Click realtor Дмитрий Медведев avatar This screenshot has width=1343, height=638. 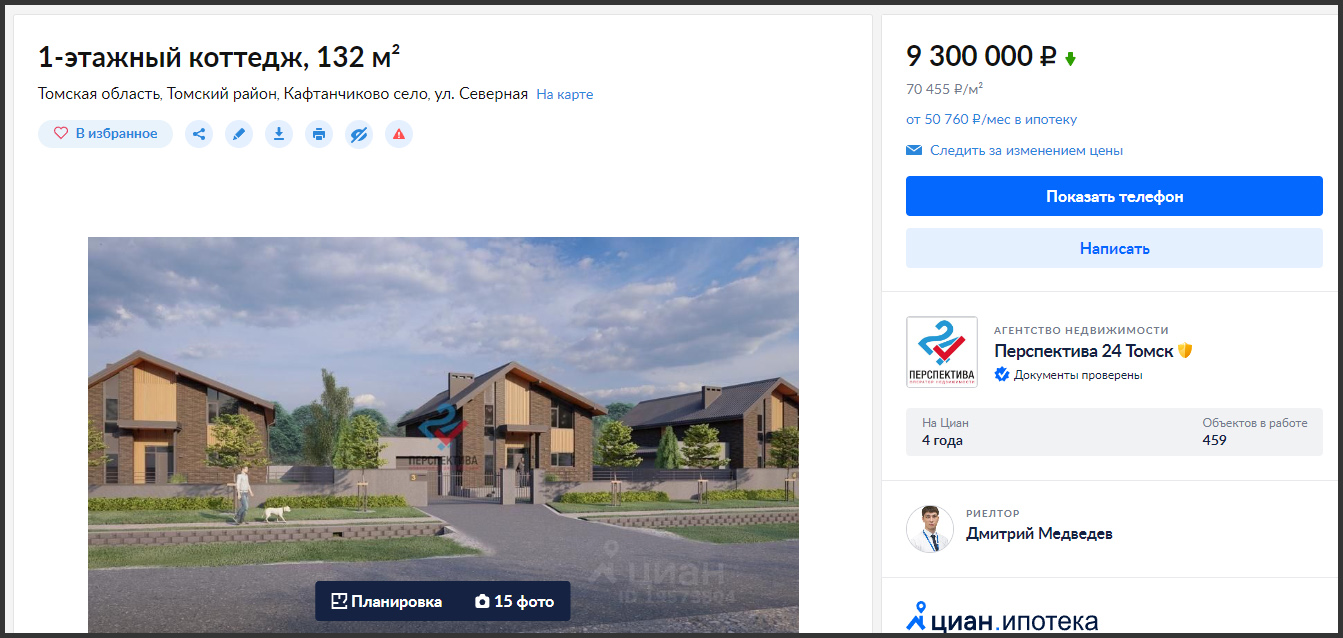(x=930, y=529)
